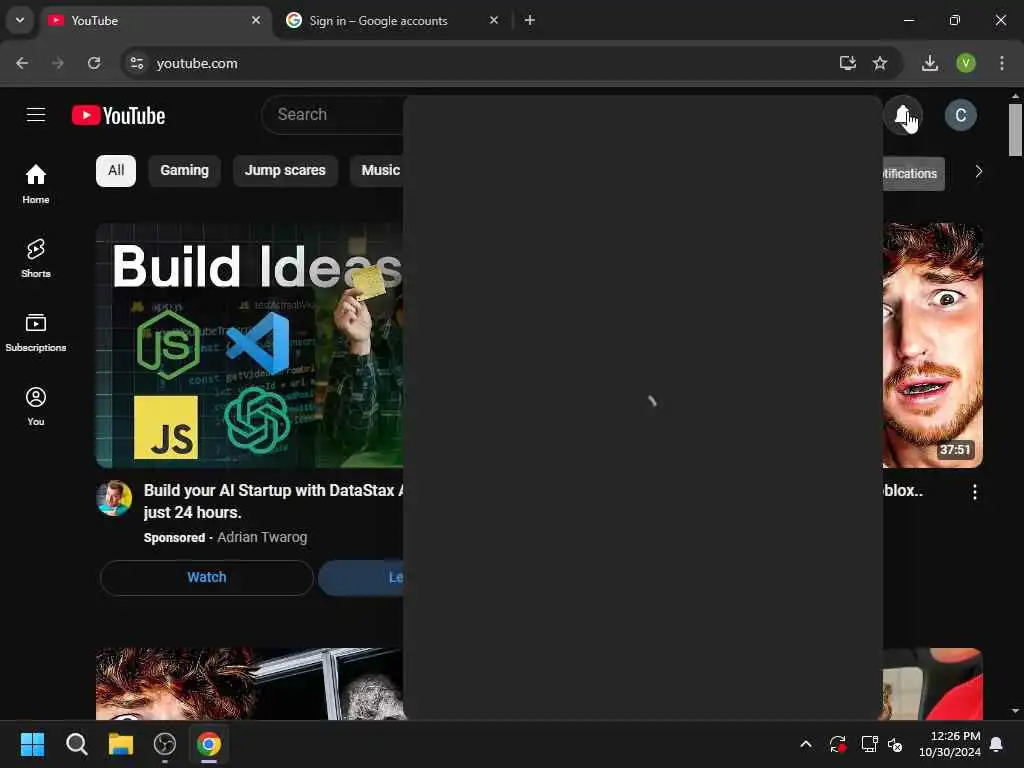Open a new browser tab
Image resolution: width=1024 pixels, height=768 pixels.
tap(530, 20)
